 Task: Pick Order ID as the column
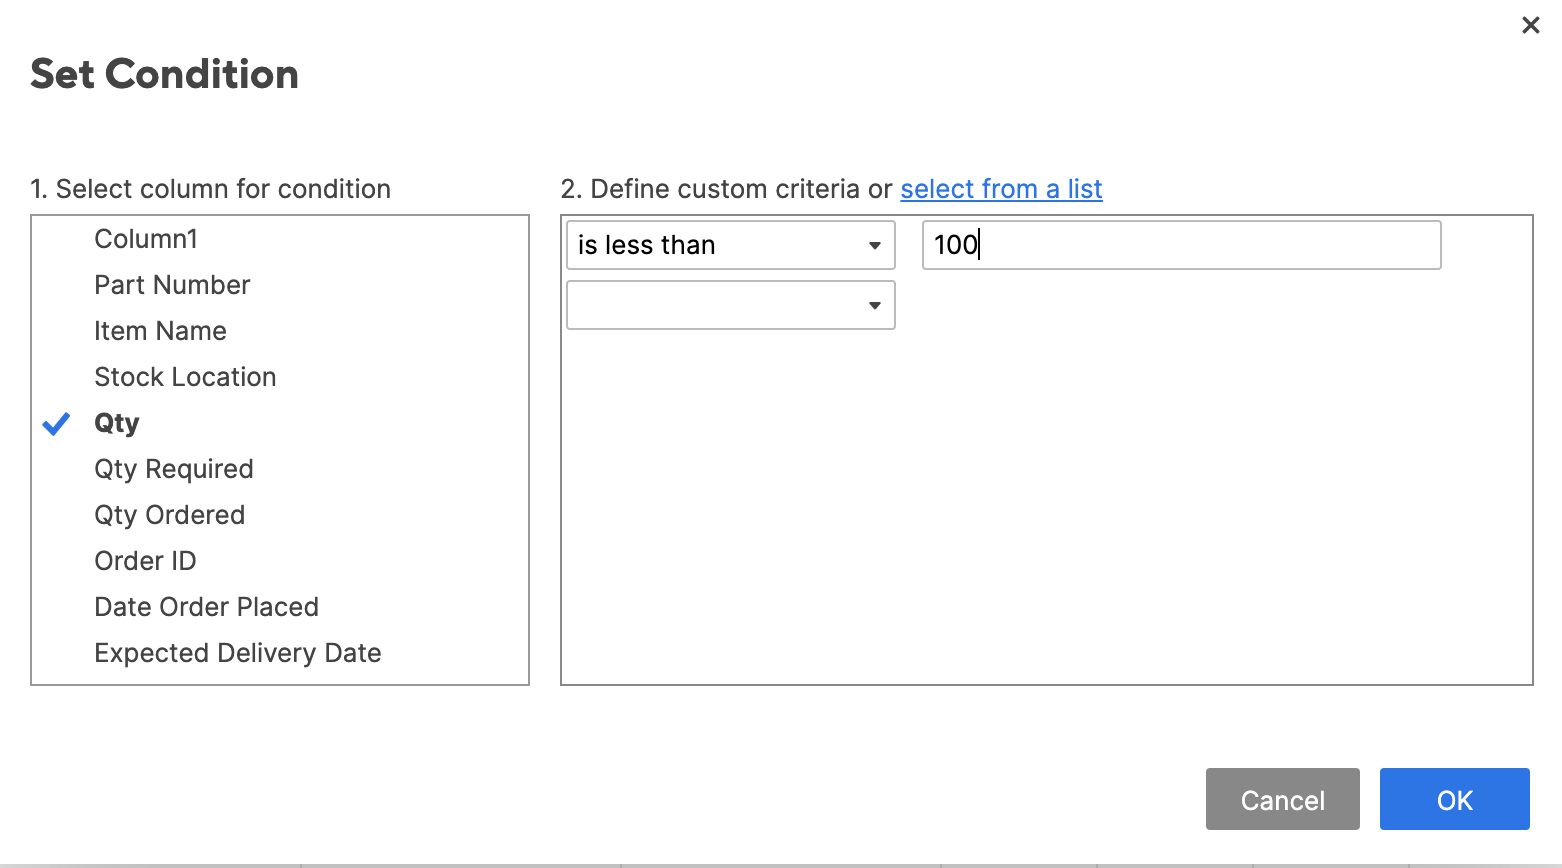point(145,561)
